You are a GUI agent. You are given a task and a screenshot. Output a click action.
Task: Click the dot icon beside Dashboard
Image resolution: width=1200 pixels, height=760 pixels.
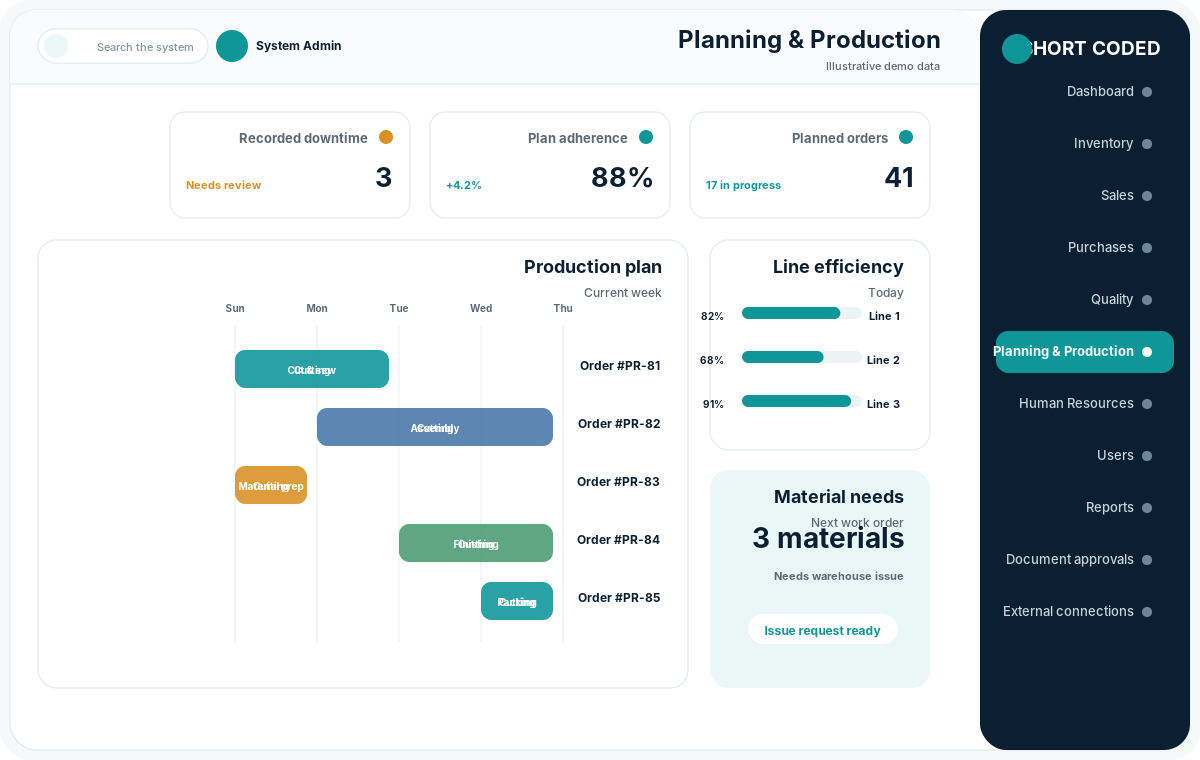click(x=1147, y=92)
